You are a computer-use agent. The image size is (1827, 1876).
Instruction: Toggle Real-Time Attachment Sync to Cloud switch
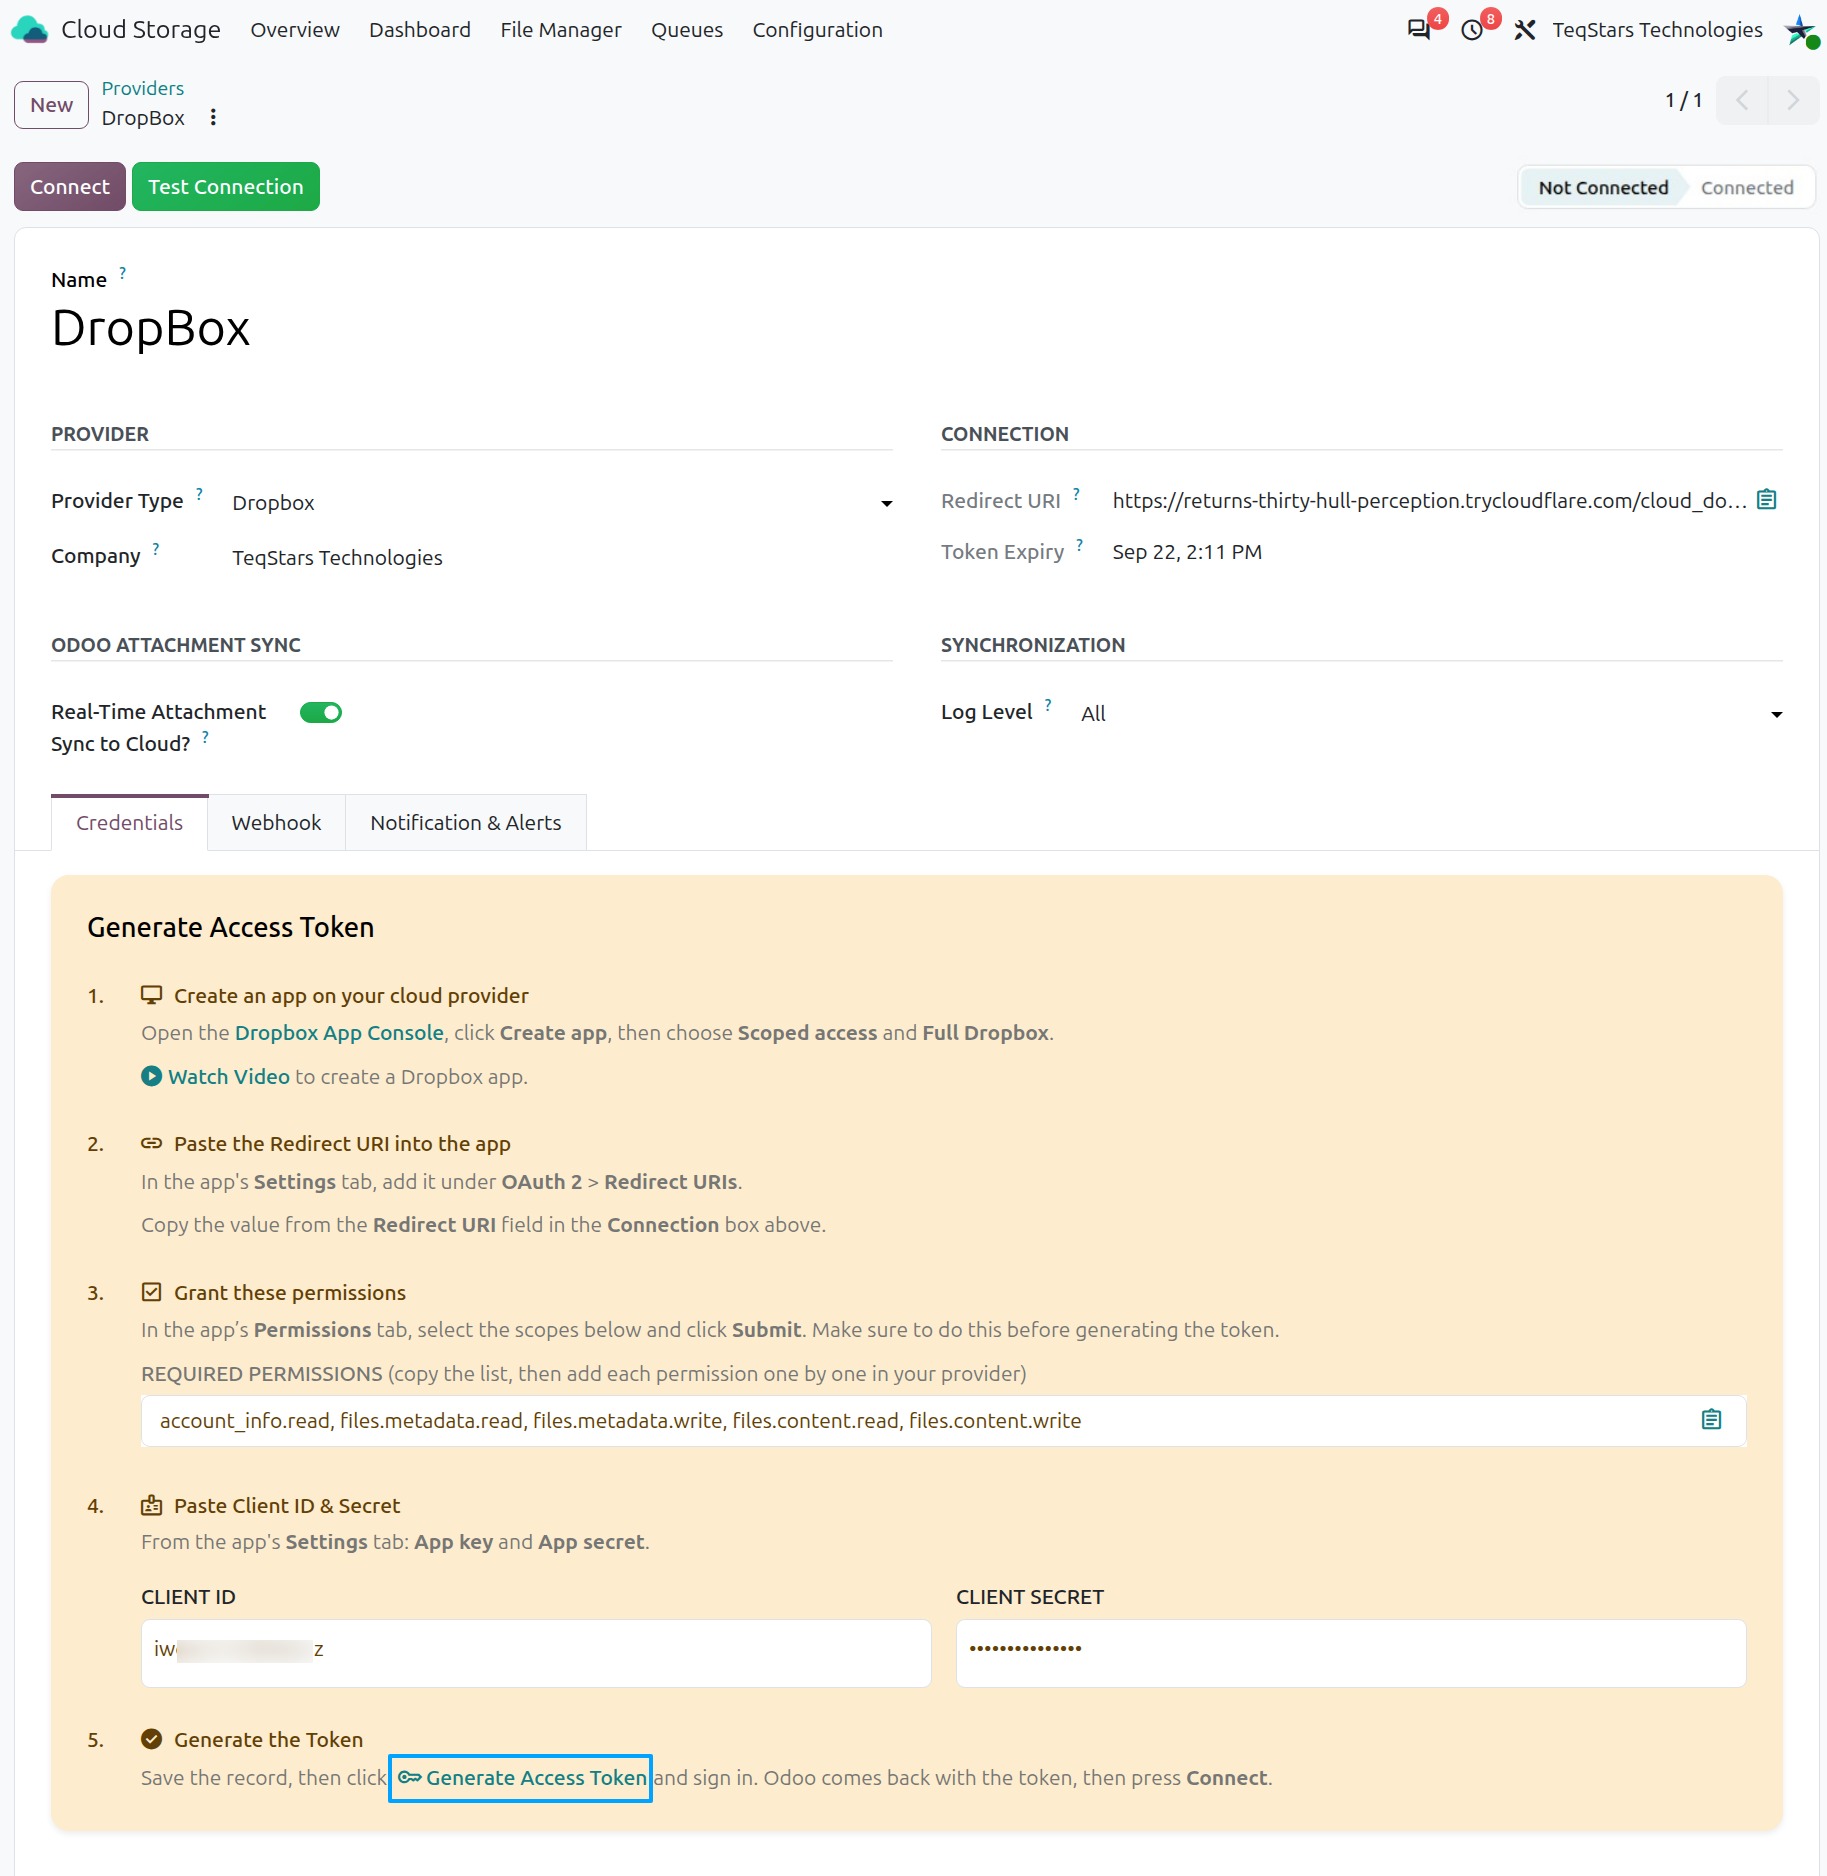[321, 712]
